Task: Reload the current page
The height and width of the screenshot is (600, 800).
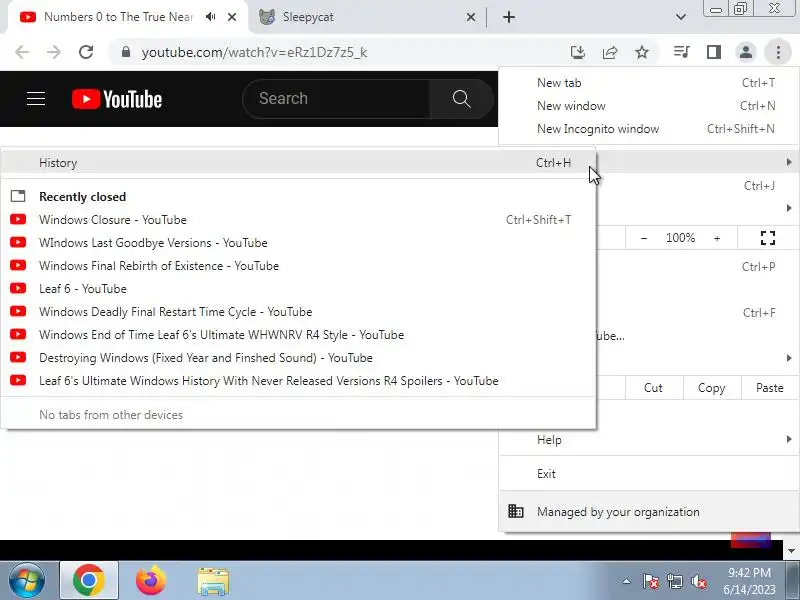Action: tap(86, 52)
